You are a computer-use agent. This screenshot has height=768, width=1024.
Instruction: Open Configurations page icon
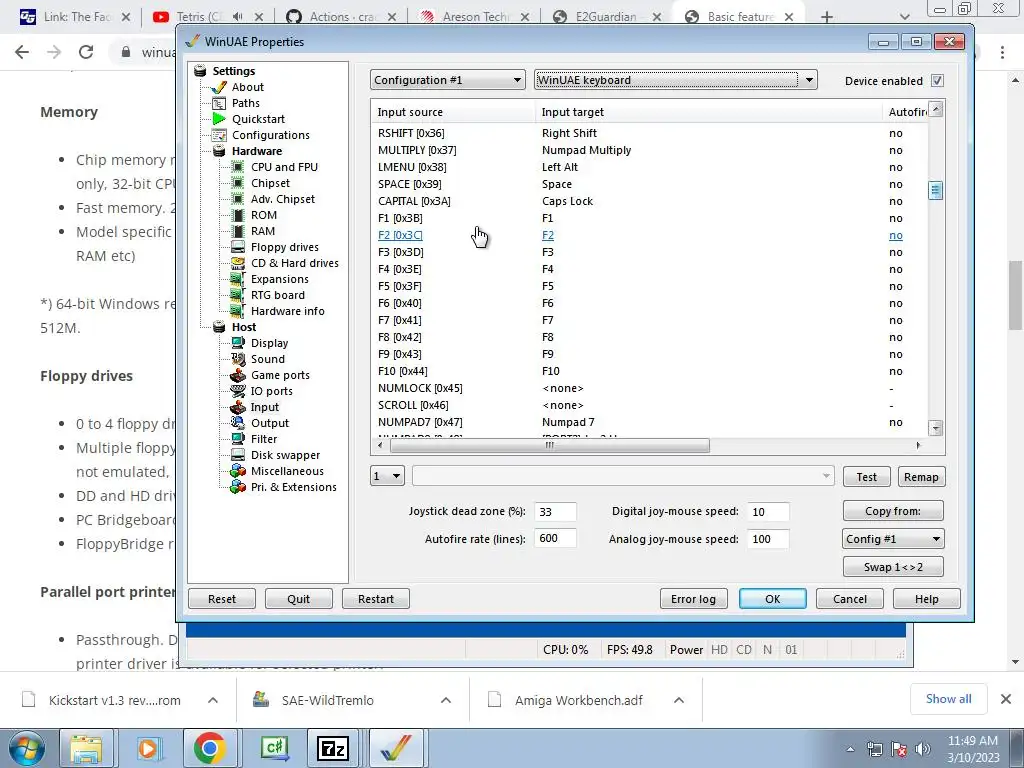click(219, 135)
